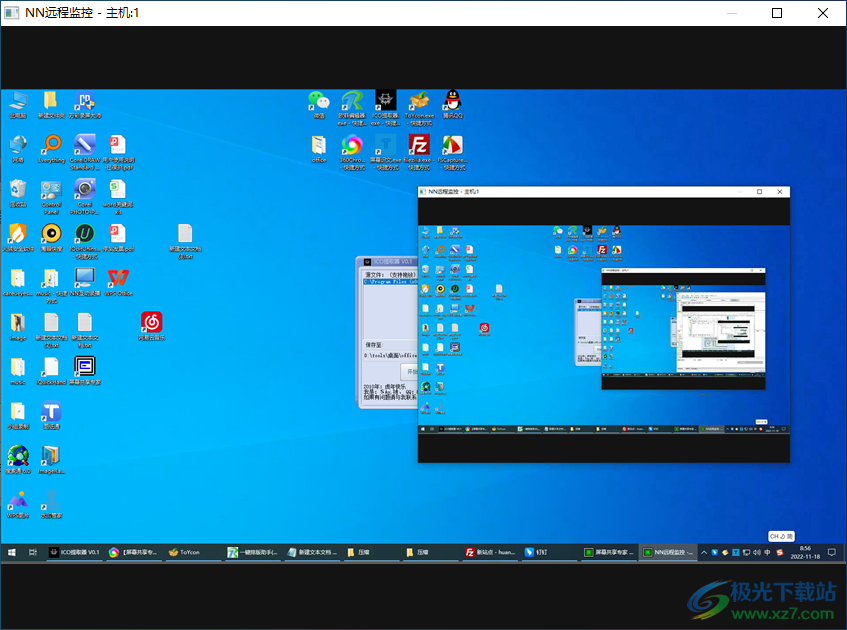Image resolution: width=847 pixels, height=630 pixels.
Task: Open the WeChat desktop icon
Action: pyautogui.click(x=318, y=101)
